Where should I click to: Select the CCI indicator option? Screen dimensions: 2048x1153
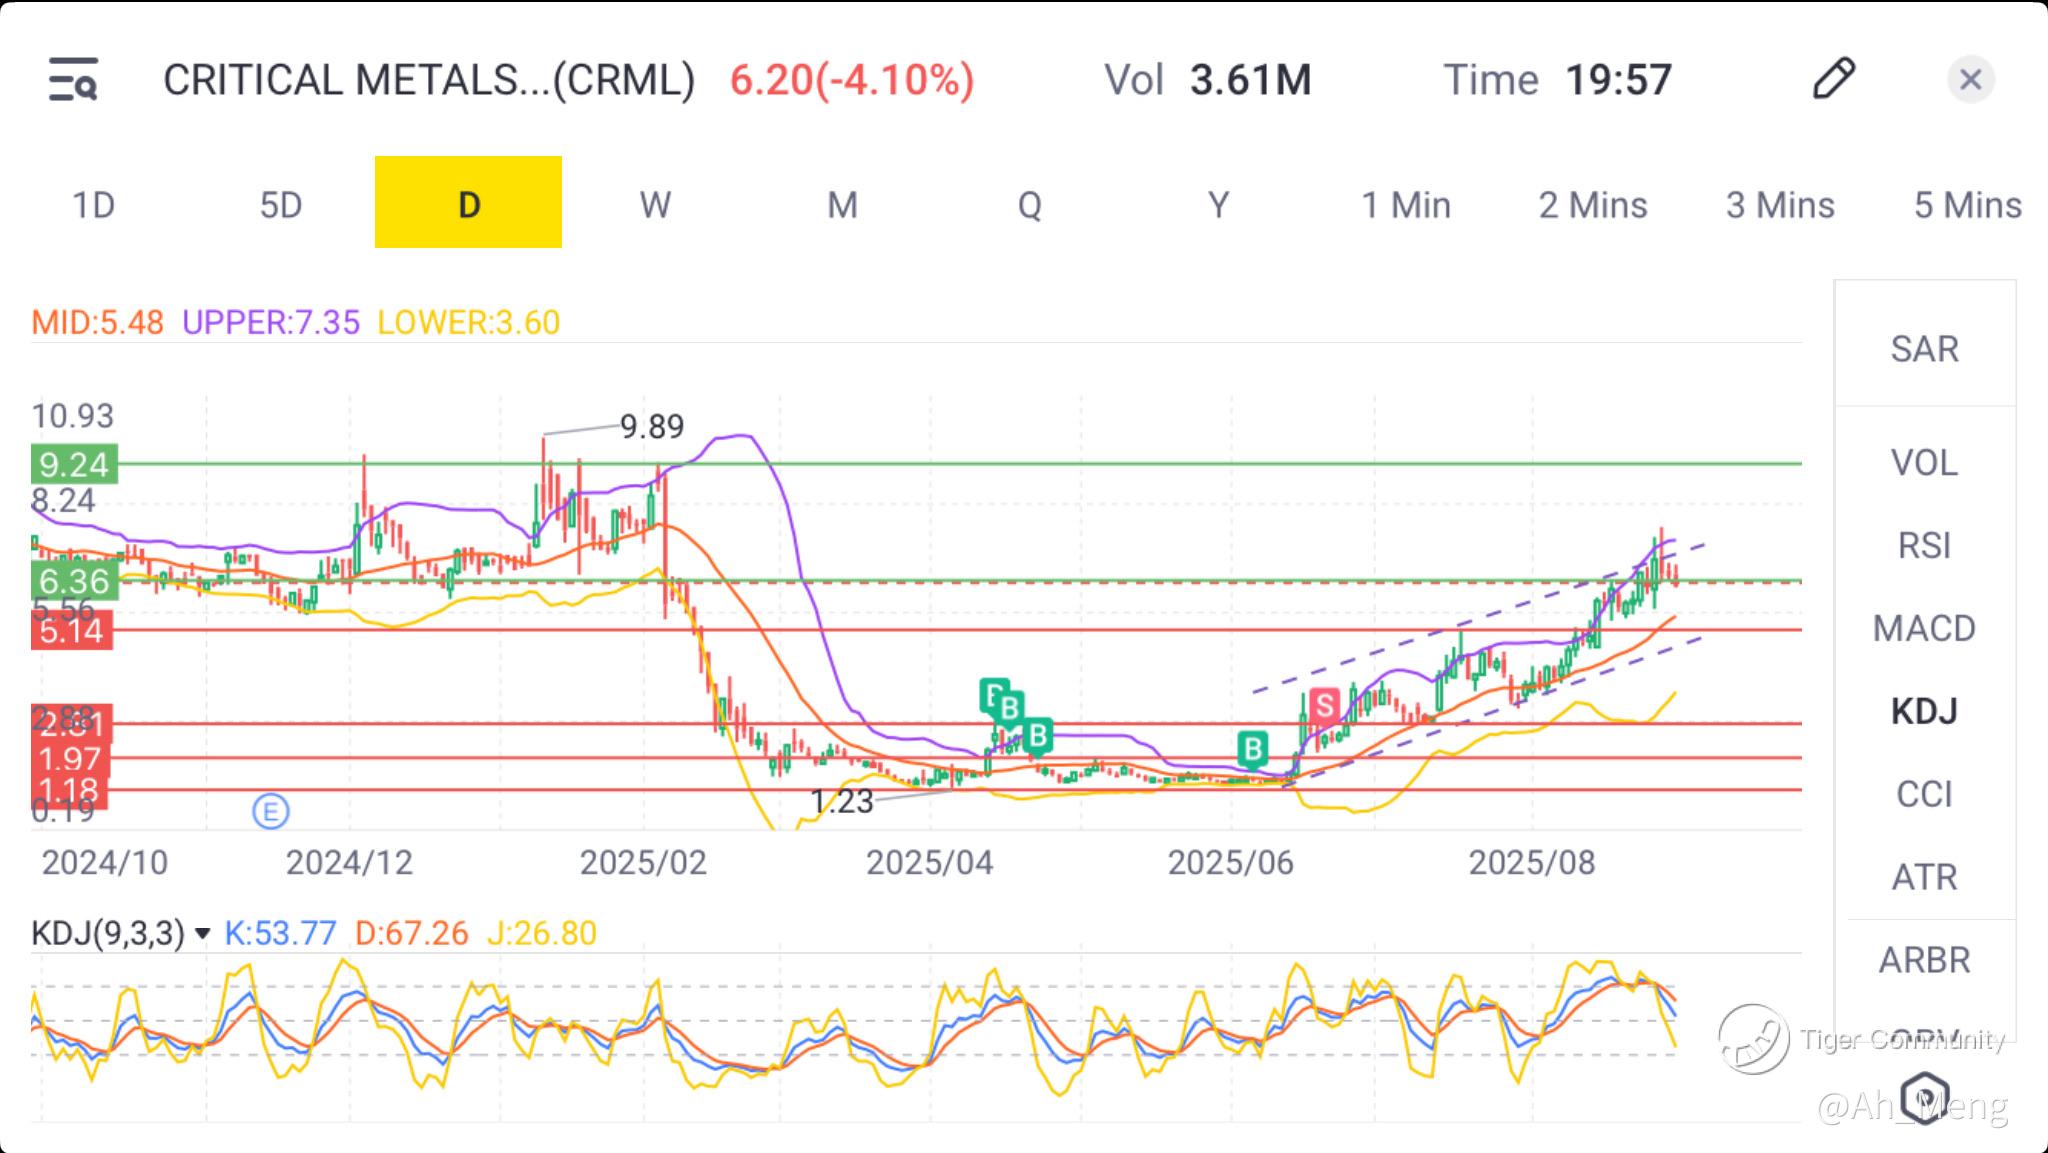[x=1924, y=794]
